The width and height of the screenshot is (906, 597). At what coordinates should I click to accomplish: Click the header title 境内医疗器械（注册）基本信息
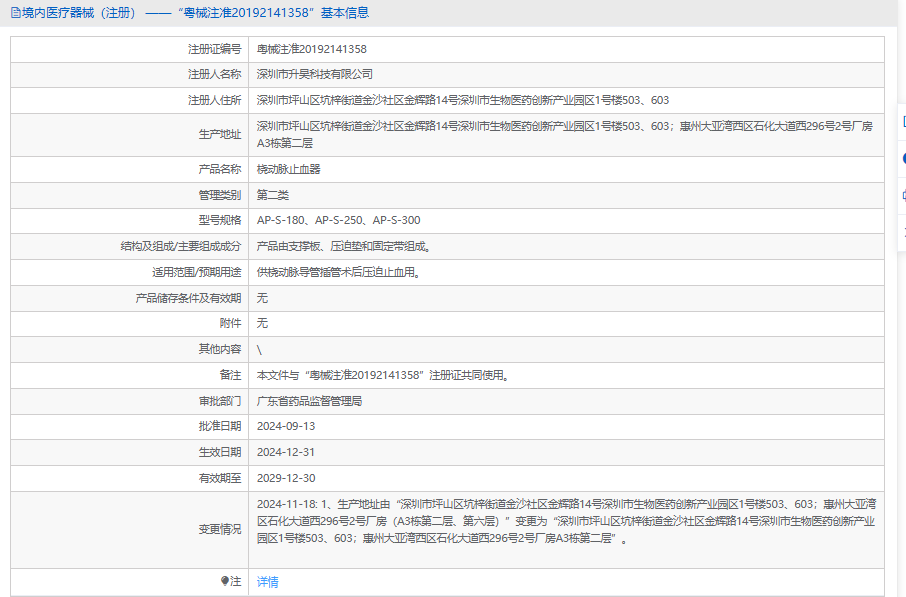[195, 13]
